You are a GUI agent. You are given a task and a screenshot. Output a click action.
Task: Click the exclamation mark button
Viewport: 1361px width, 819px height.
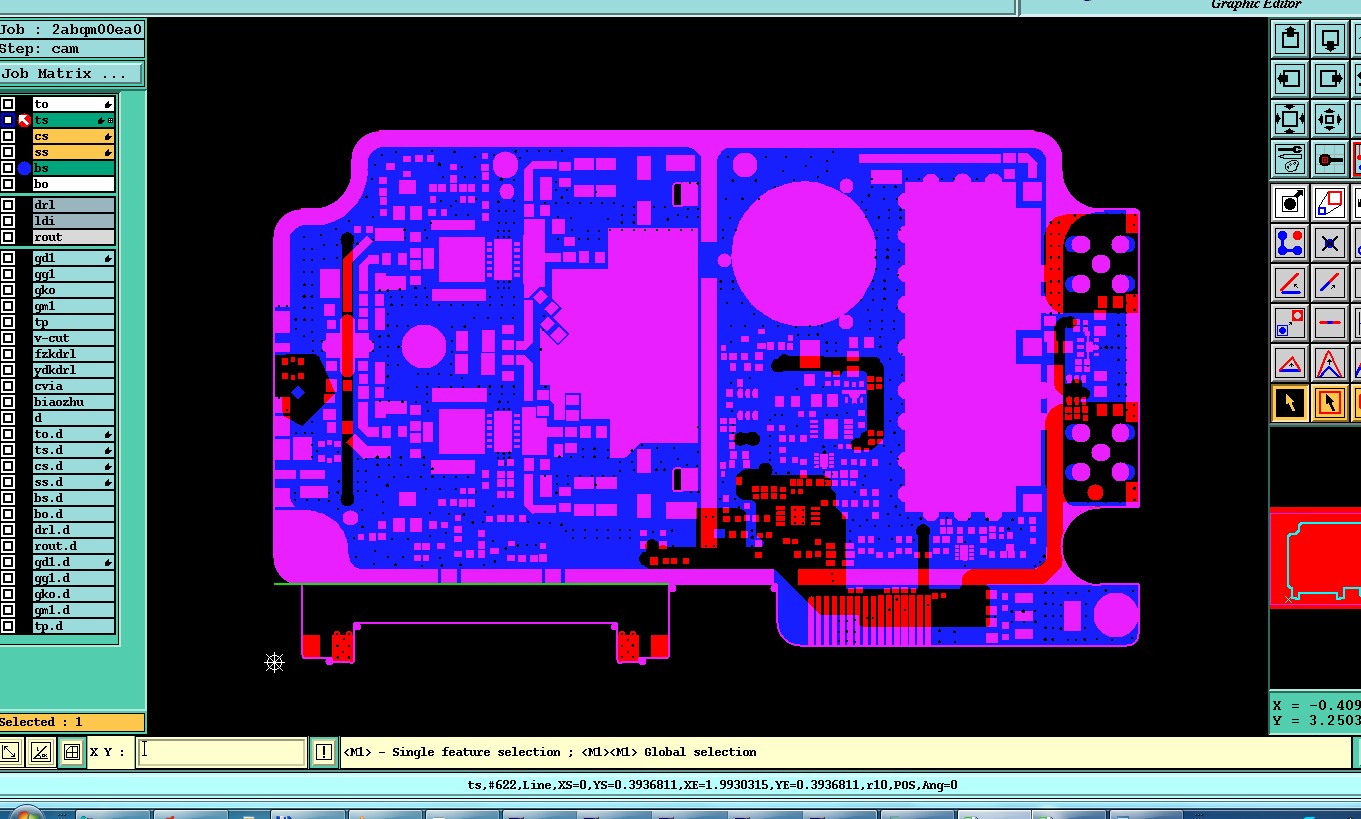point(323,752)
